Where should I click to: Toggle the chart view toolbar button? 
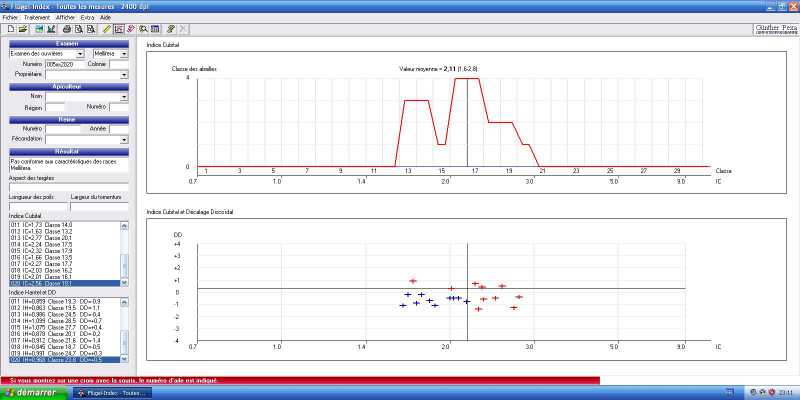(119, 29)
